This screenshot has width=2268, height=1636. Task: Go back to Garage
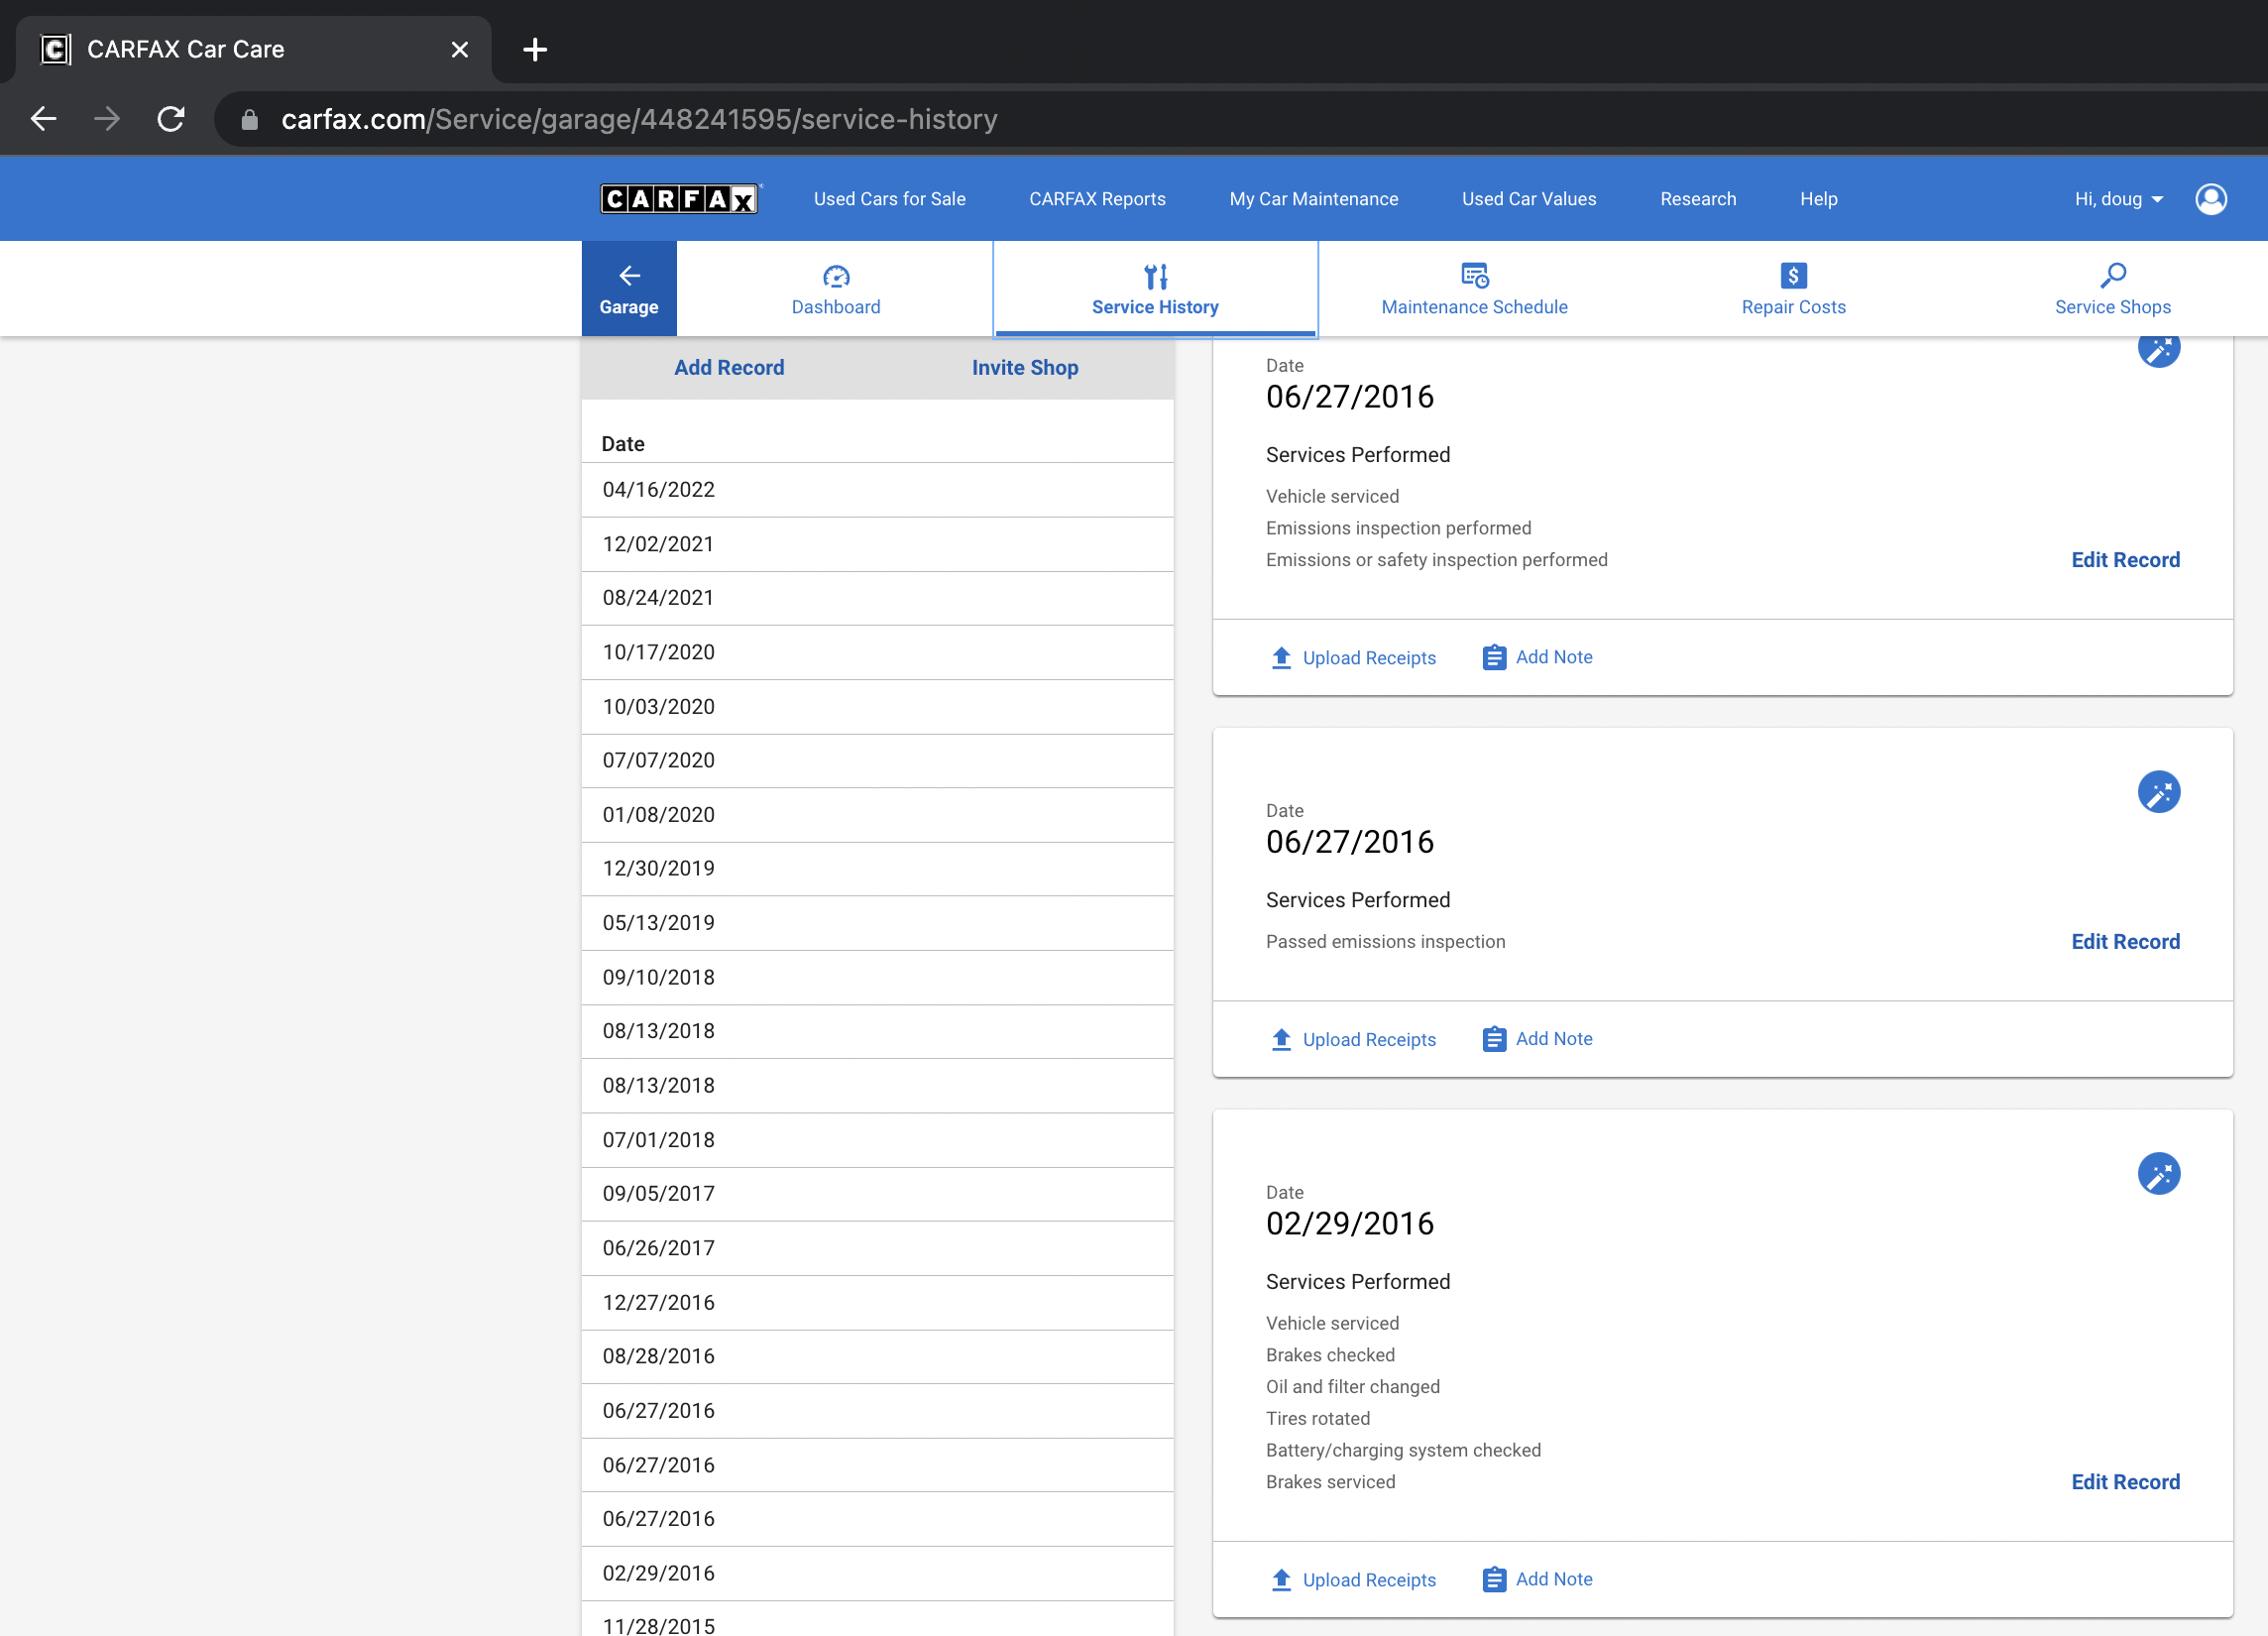pyautogui.click(x=629, y=288)
